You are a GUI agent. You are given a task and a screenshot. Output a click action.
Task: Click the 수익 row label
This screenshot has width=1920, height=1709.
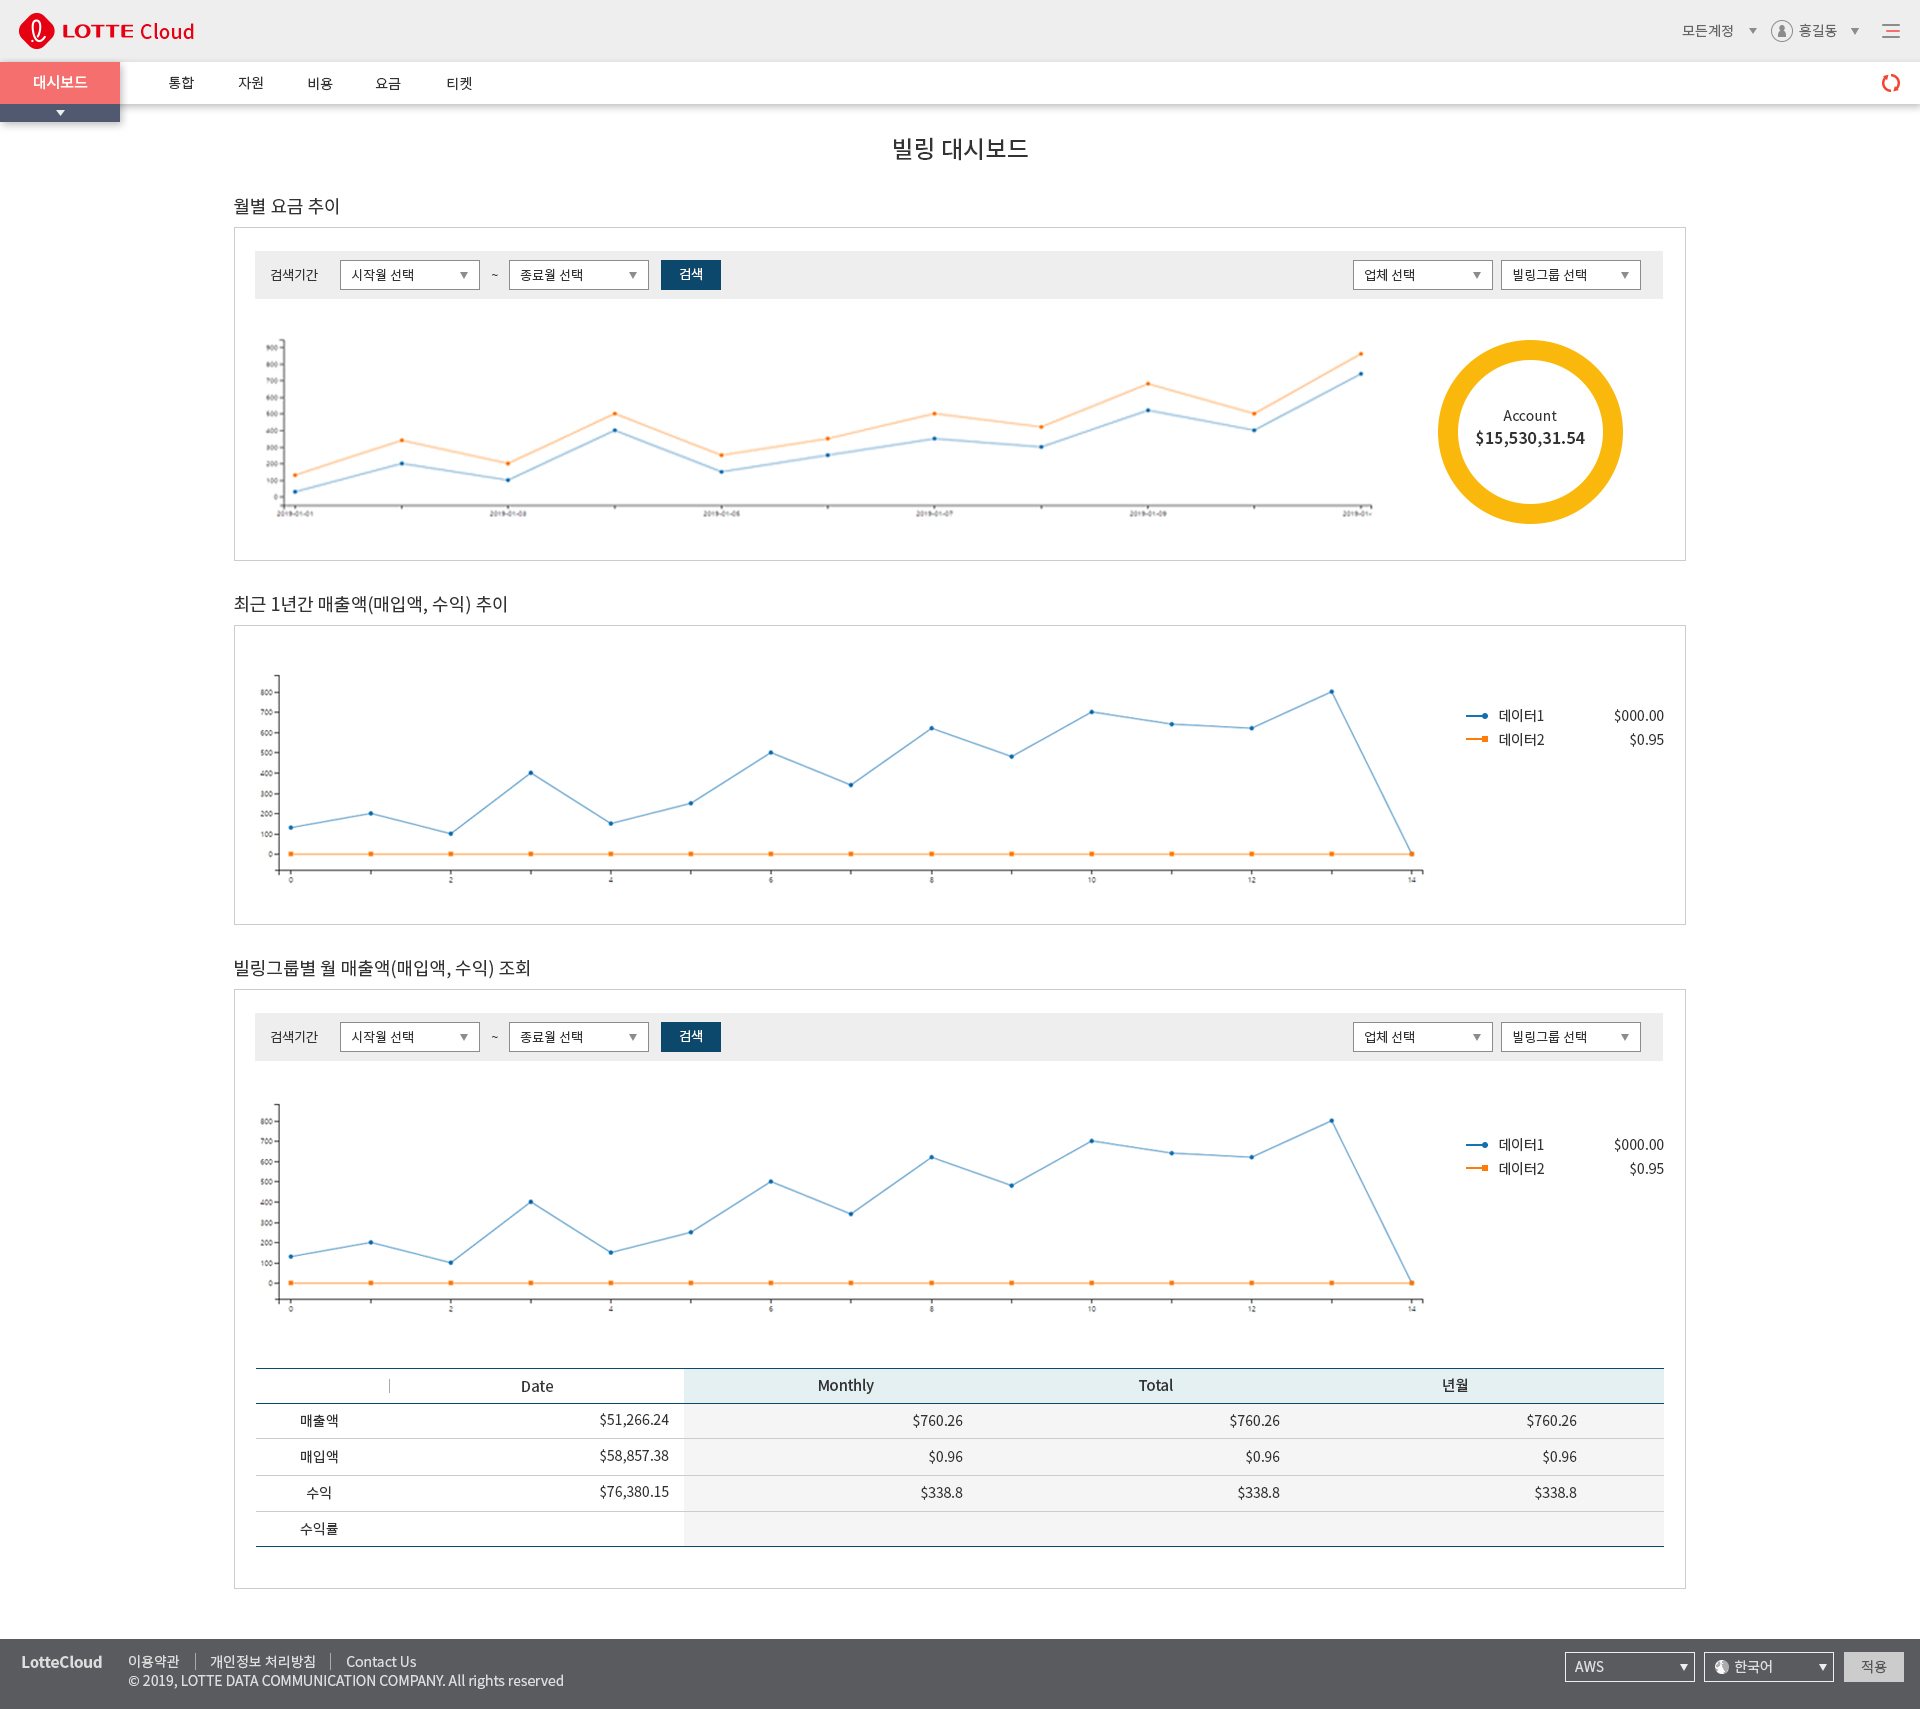click(319, 1493)
